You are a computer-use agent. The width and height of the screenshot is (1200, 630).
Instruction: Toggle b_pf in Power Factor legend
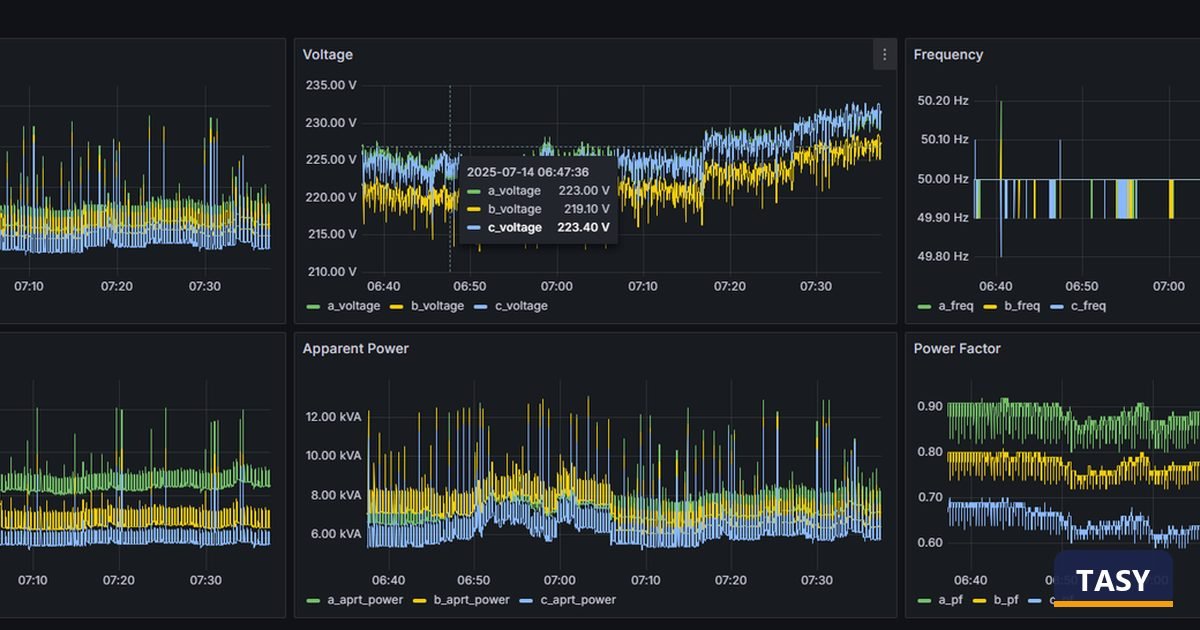pyautogui.click(x=1006, y=600)
